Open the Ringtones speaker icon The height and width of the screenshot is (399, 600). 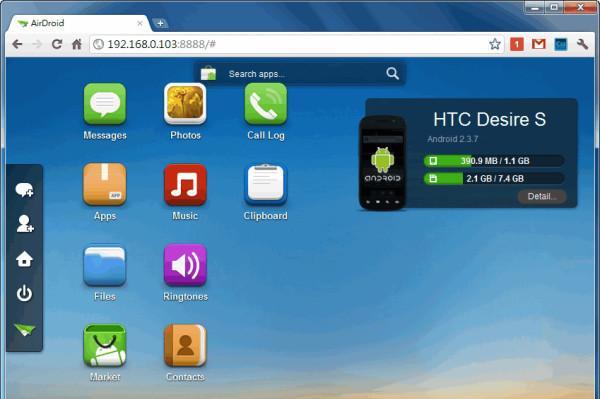(185, 265)
